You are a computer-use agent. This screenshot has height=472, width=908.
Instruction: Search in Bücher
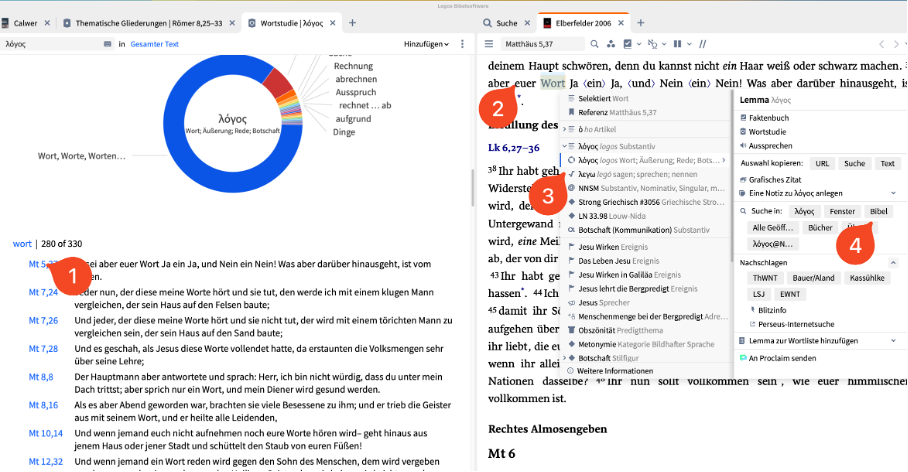tap(820, 228)
